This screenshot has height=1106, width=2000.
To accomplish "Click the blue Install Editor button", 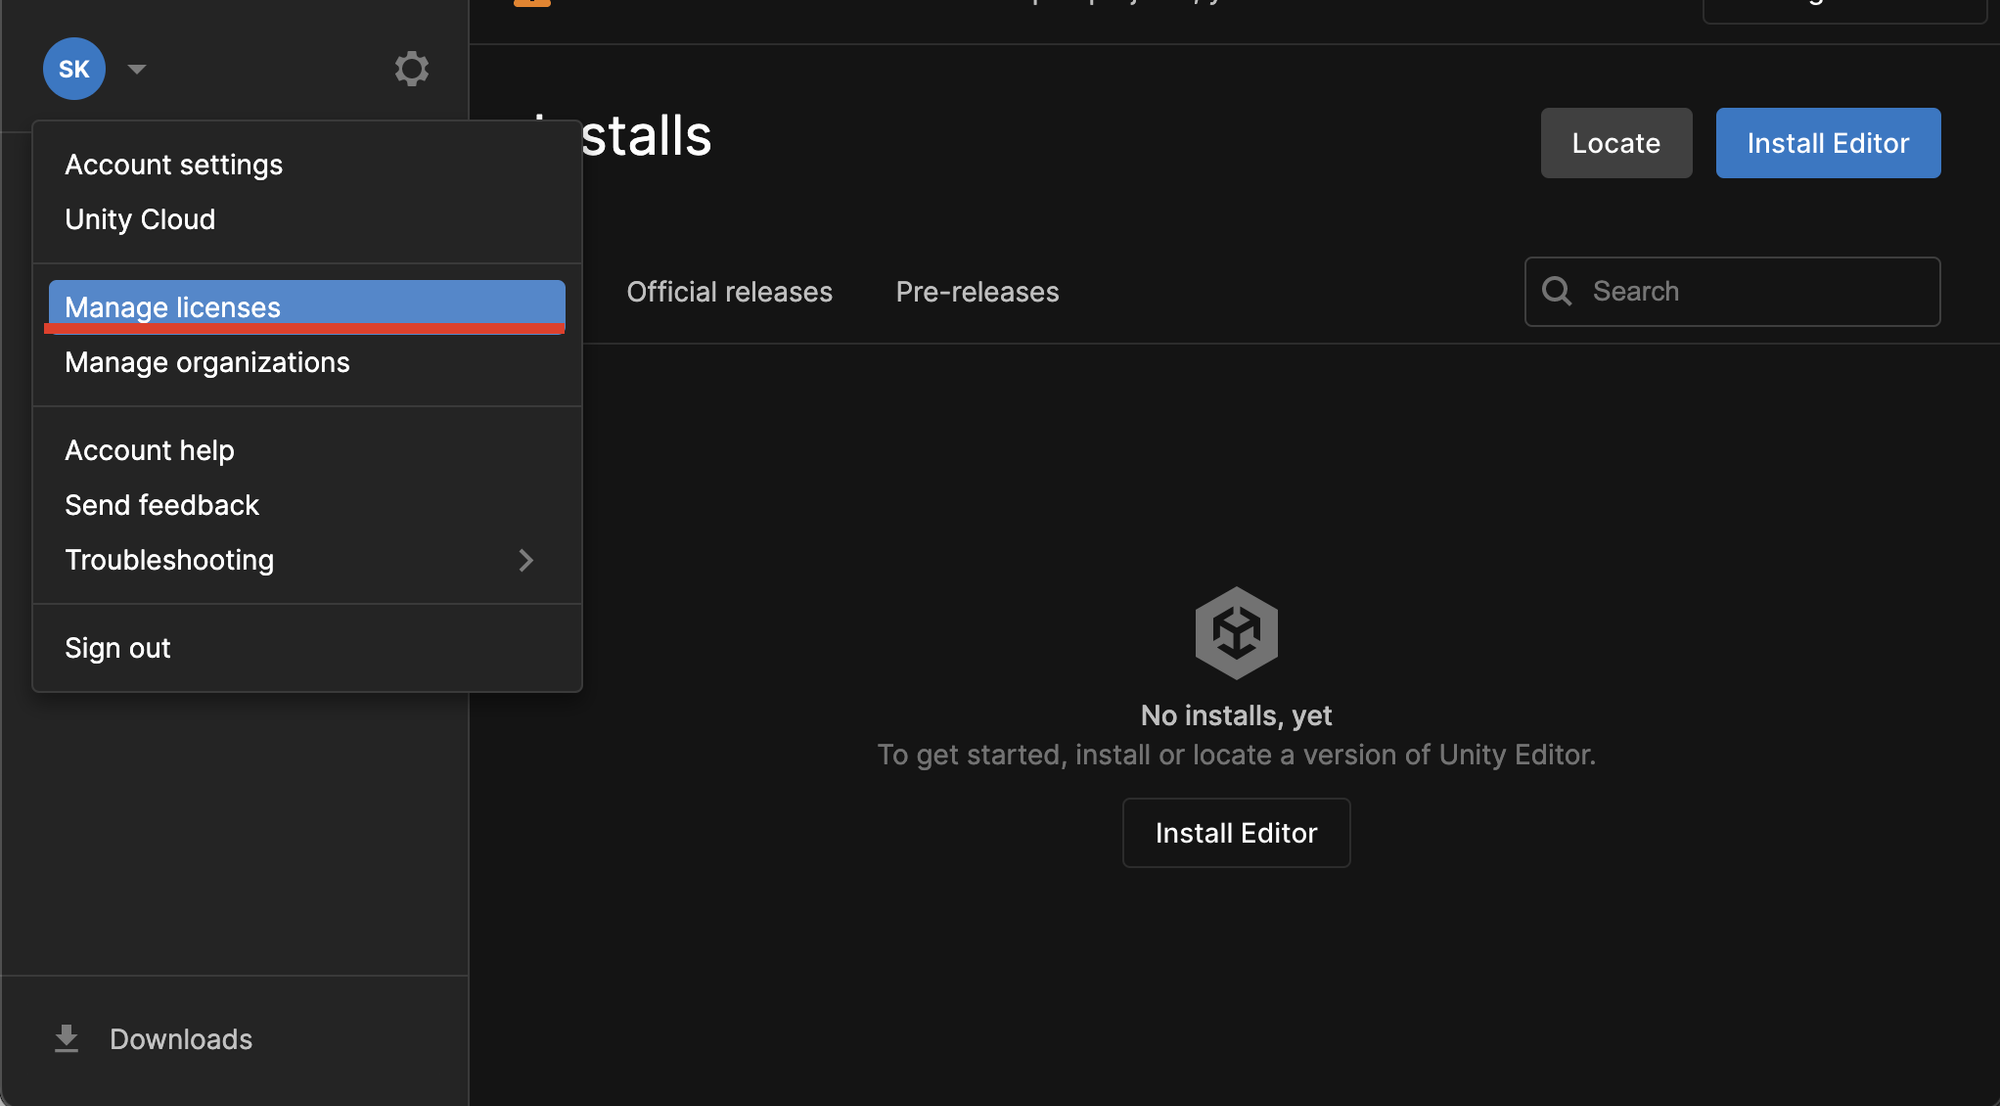I will tap(1828, 143).
